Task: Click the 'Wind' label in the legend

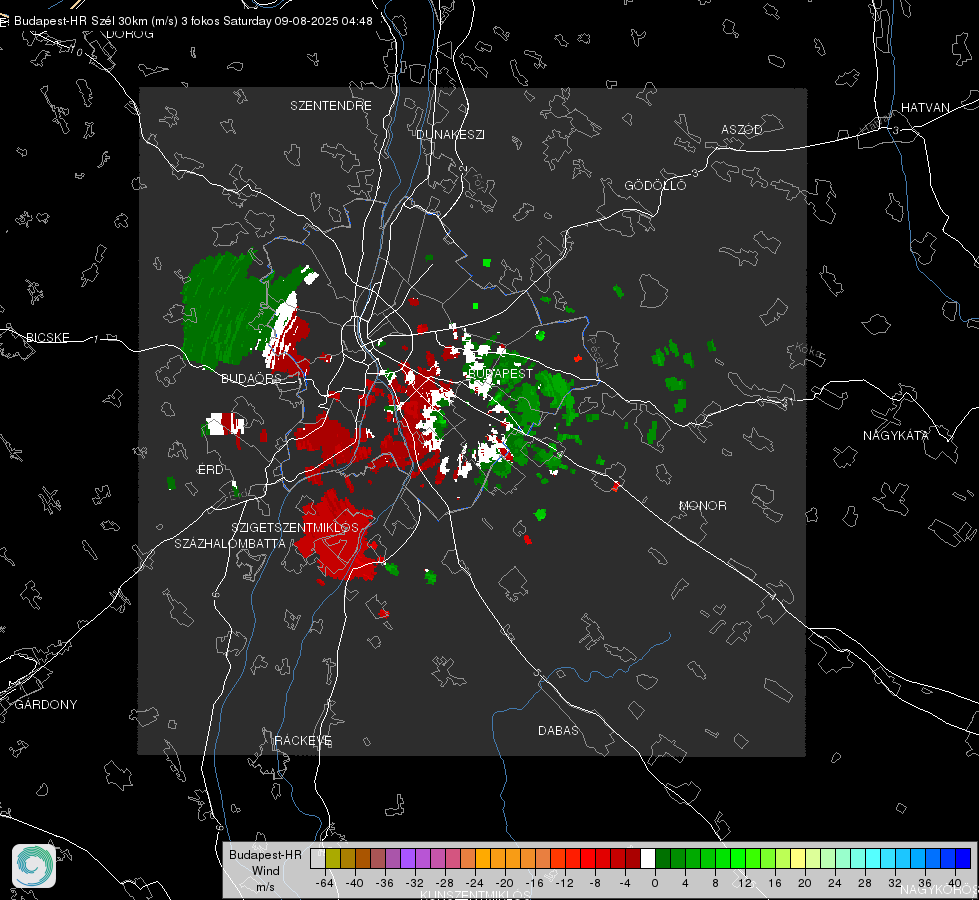Action: click(265, 870)
